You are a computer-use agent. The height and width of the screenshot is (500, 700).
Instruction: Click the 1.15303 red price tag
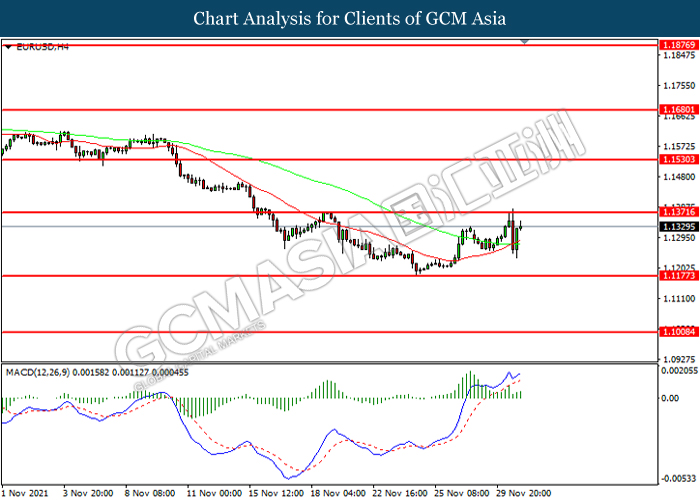click(x=679, y=159)
